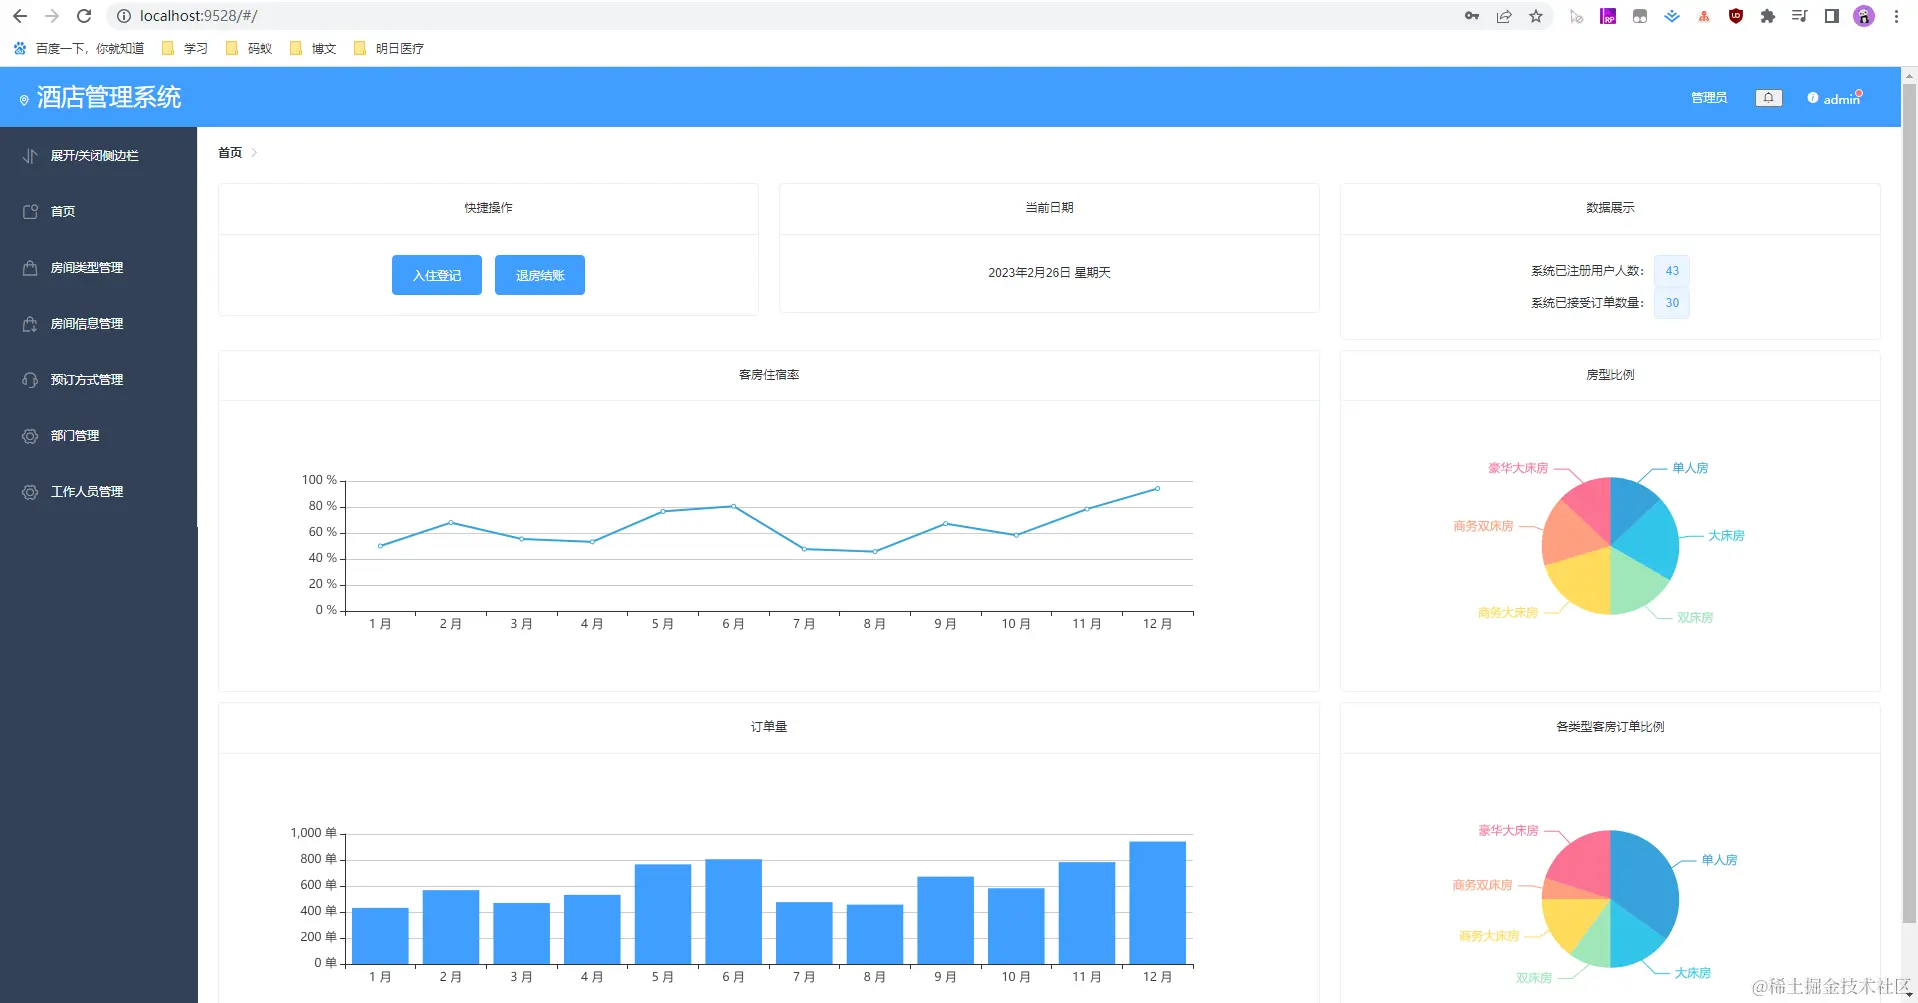Viewport: 1918px width, 1003px height.
Task: Click the 12月 point on 客房住宿率 line
Action: point(1157,489)
